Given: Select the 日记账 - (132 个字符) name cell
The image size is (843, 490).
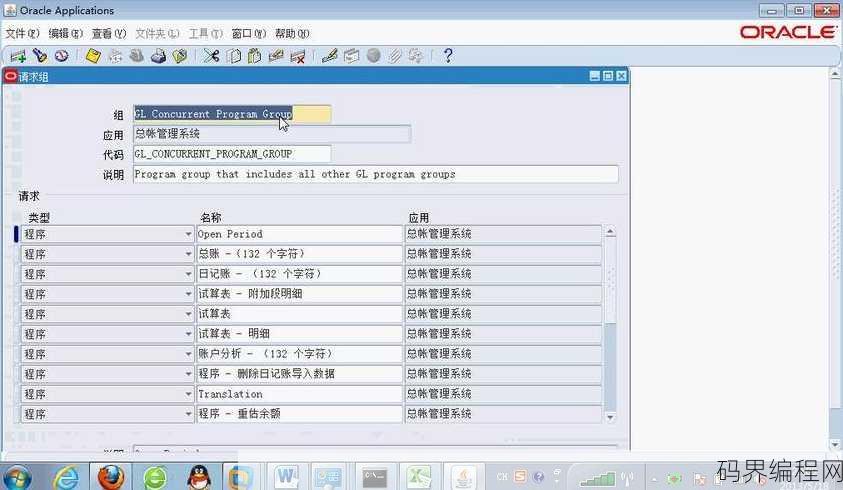Looking at the screenshot, I should (299, 274).
